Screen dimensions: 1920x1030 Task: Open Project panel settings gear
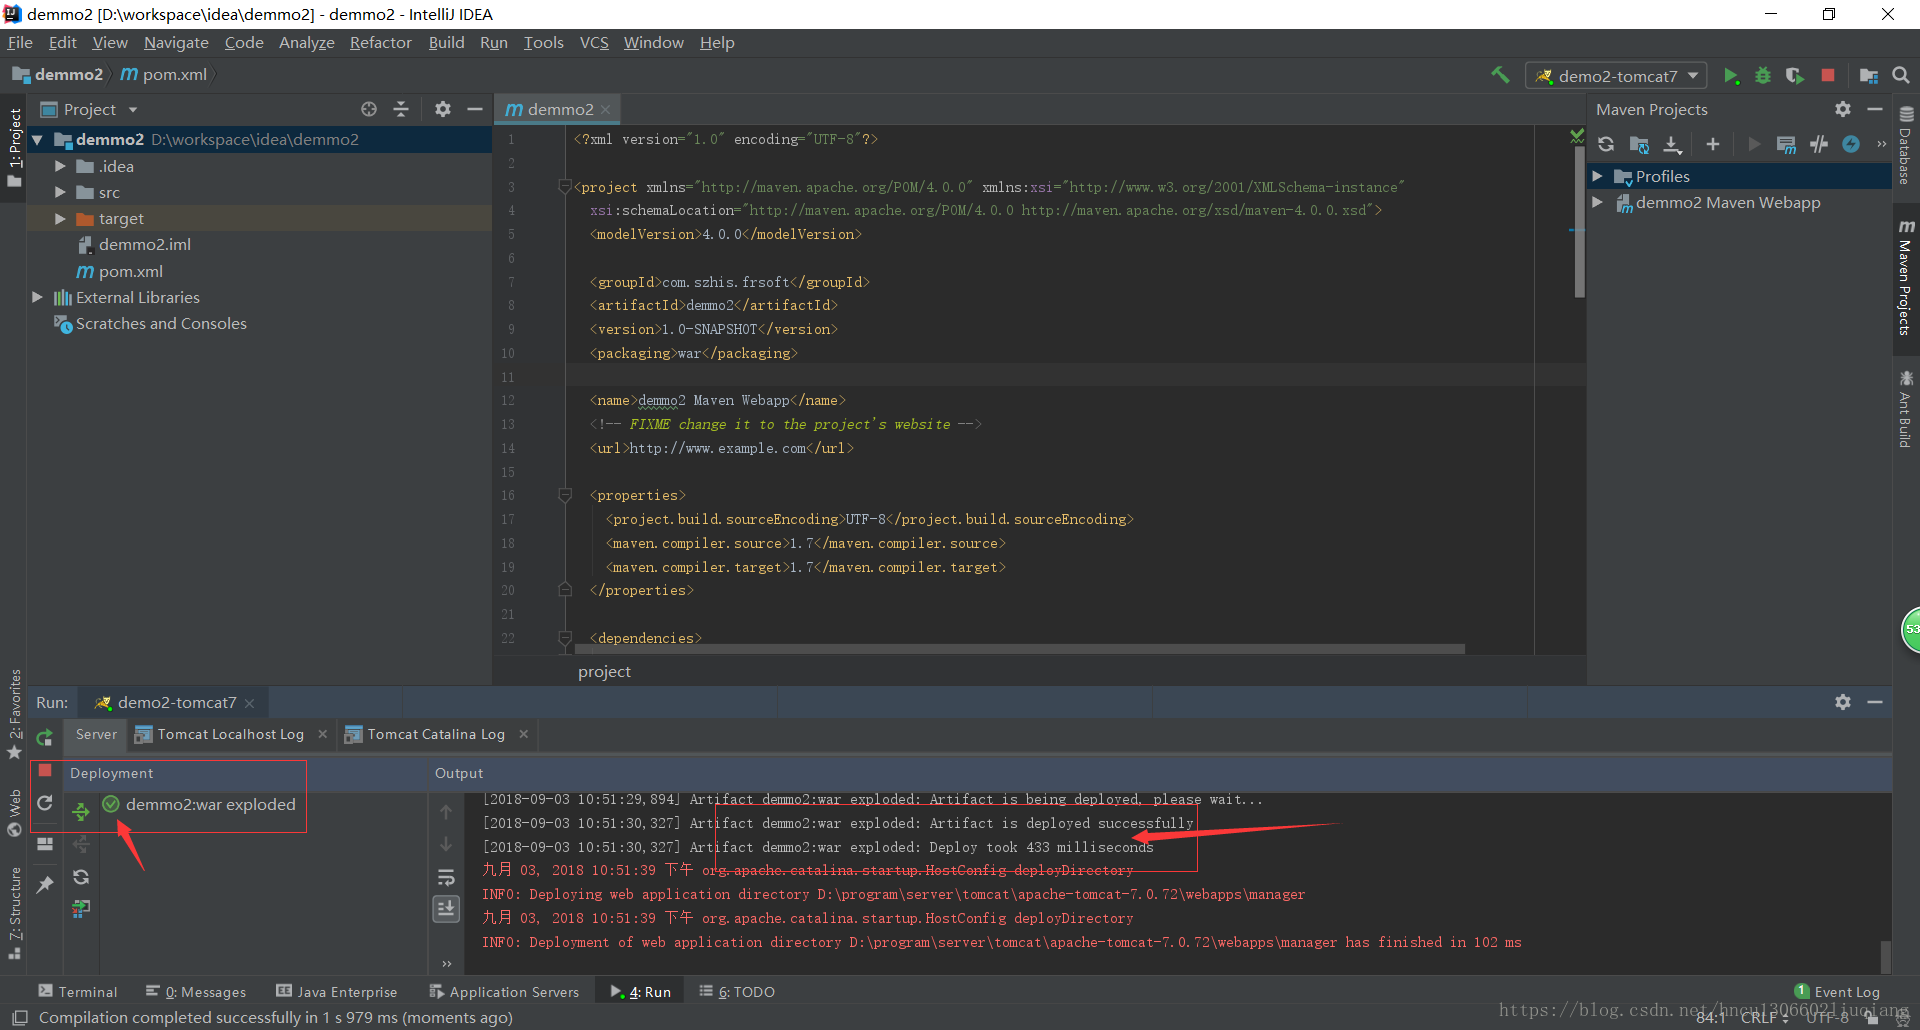(x=443, y=109)
